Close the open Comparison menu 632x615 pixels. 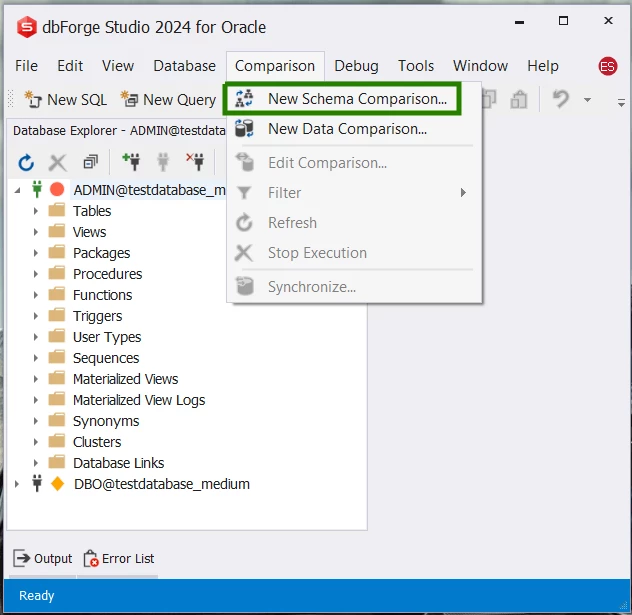tap(275, 66)
